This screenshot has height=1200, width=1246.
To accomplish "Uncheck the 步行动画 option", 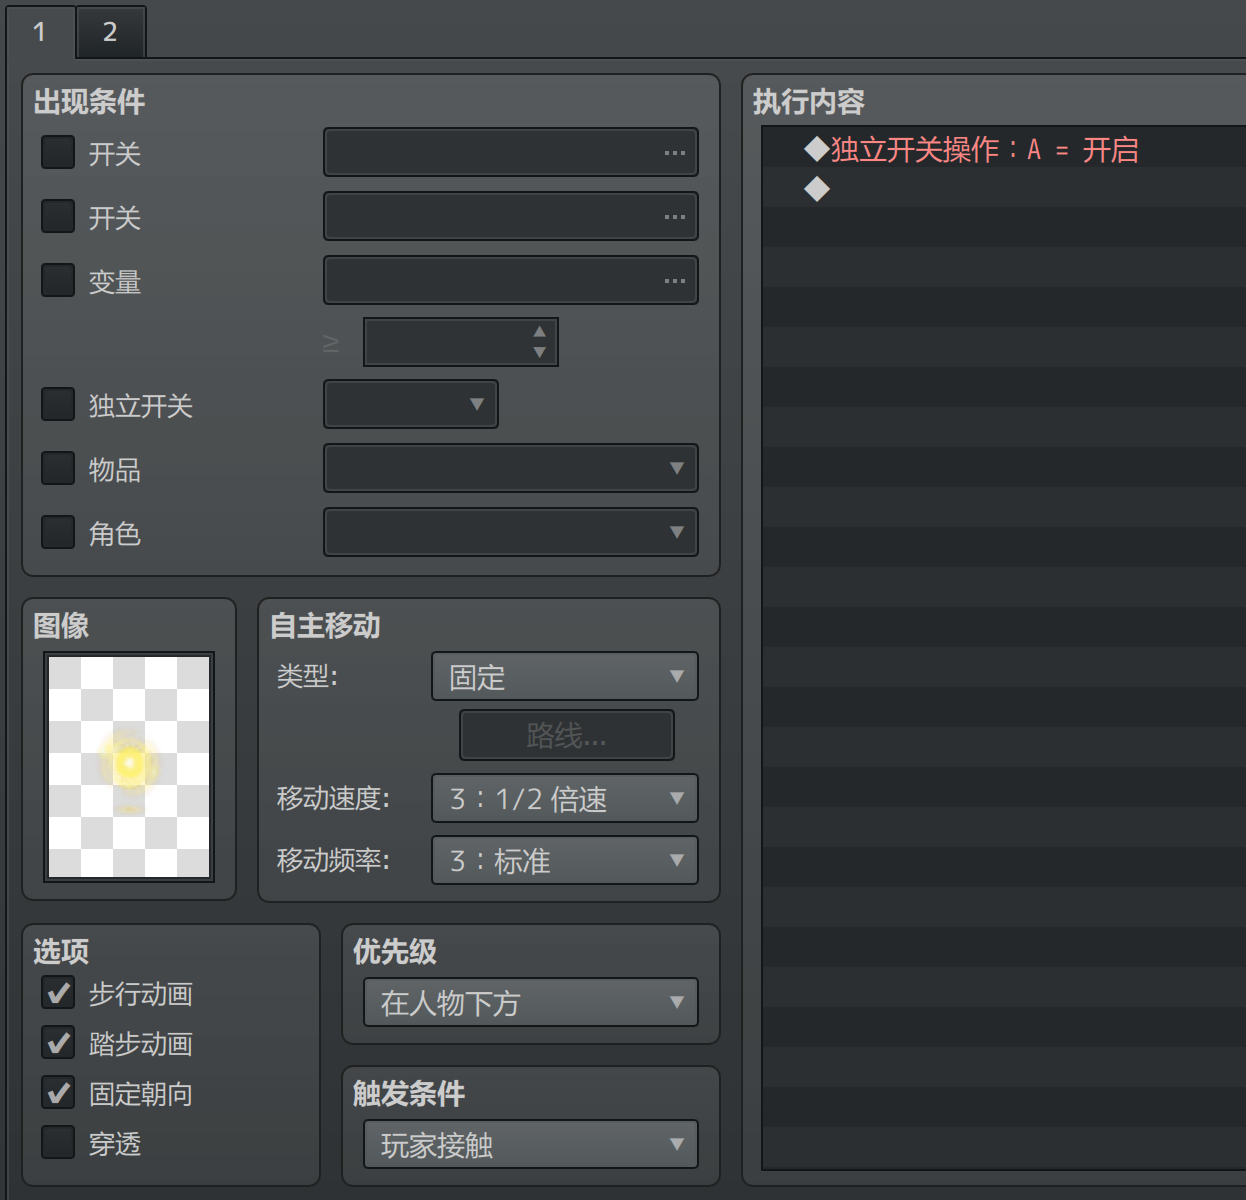I will (x=58, y=992).
